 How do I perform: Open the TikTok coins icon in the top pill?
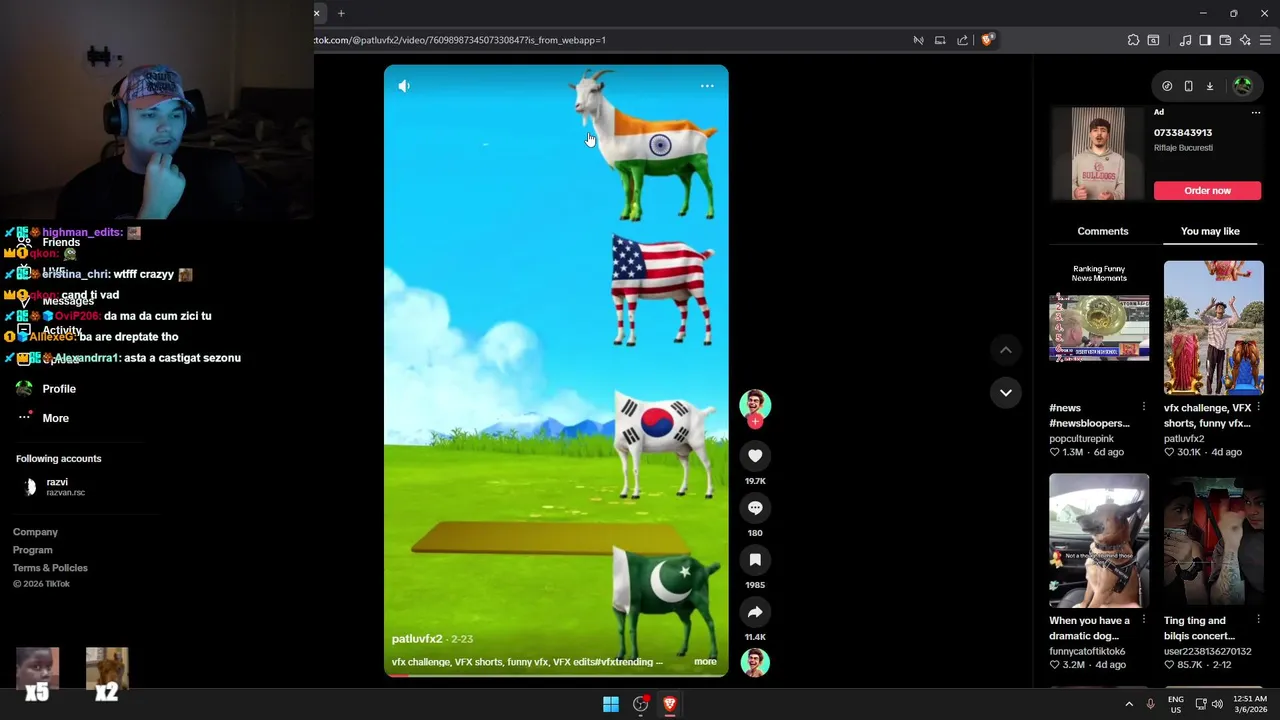tap(1167, 86)
